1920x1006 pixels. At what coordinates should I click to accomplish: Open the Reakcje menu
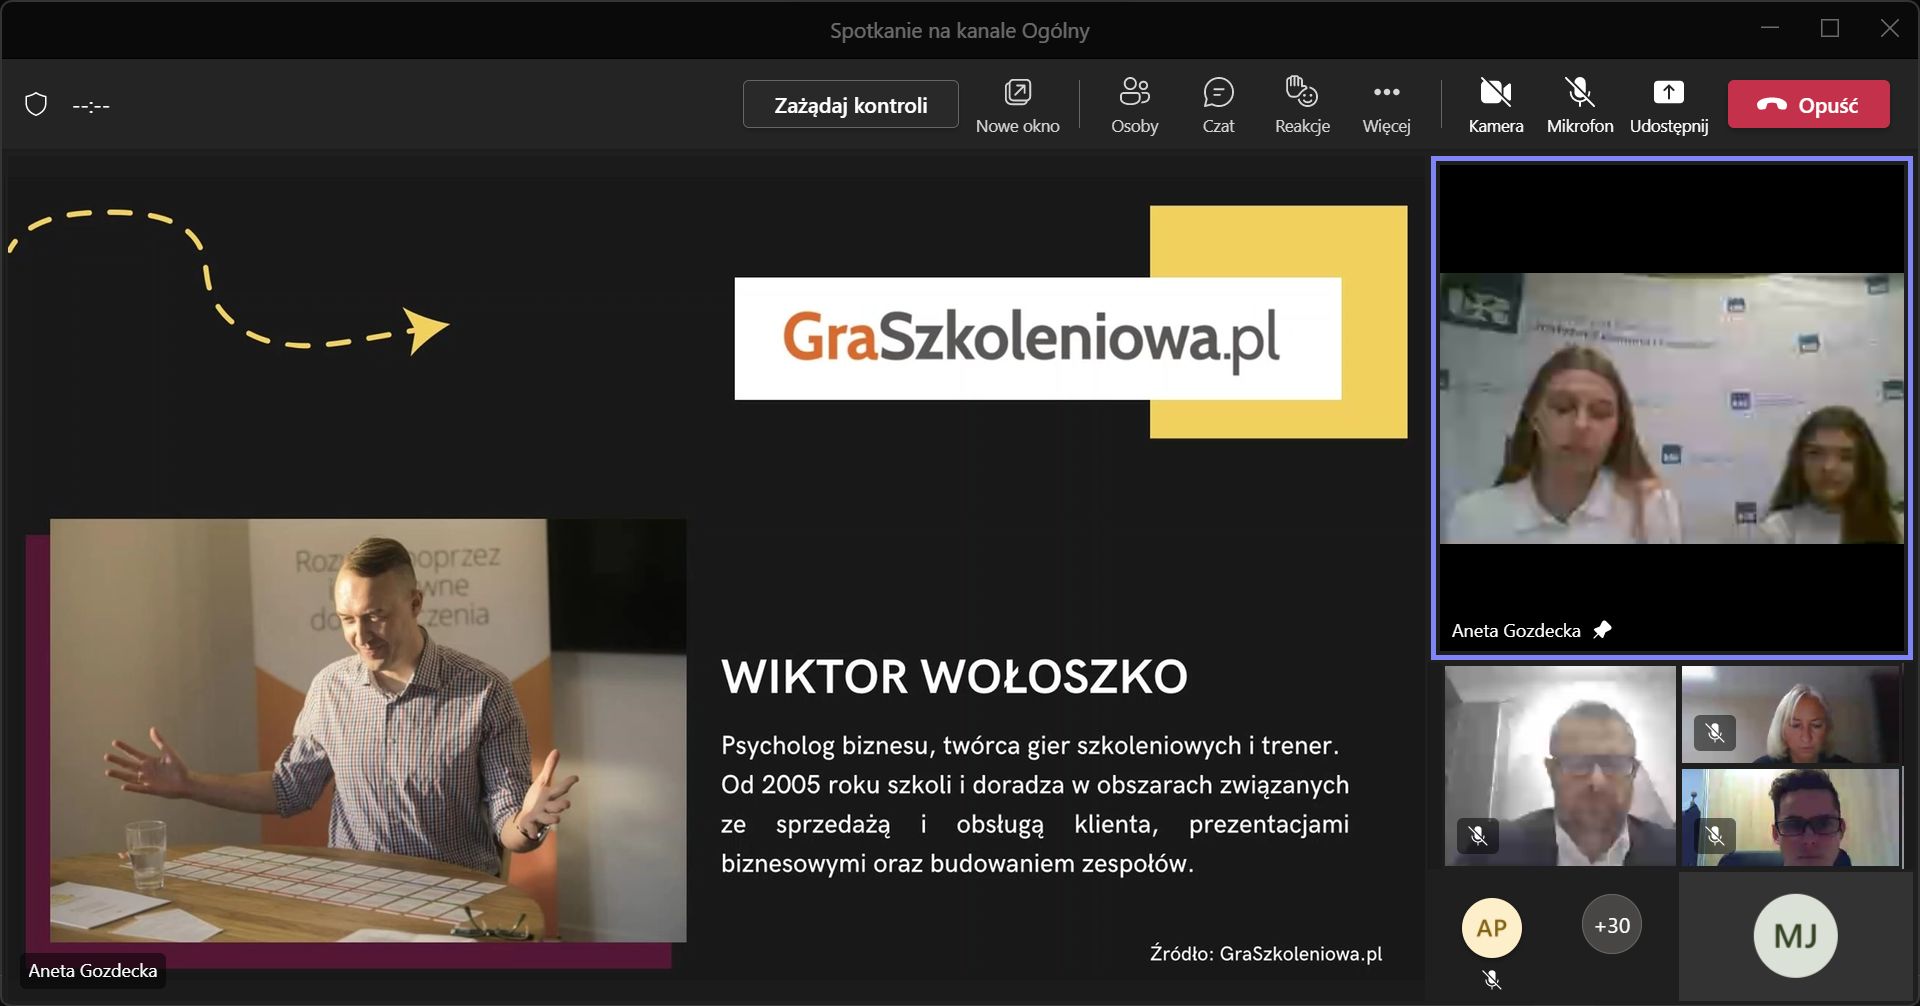click(1302, 105)
